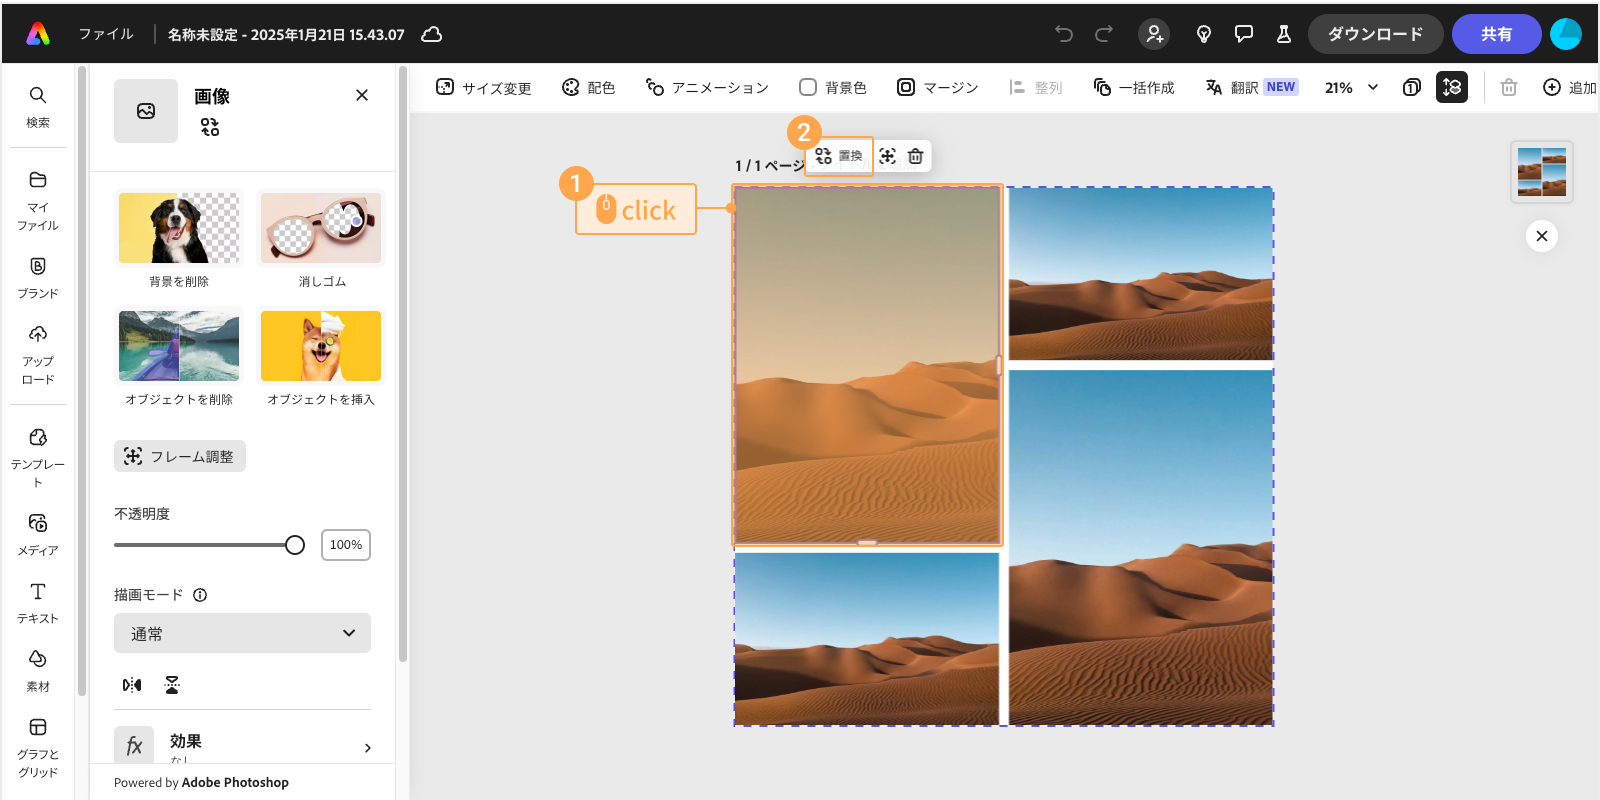Click the アップロード sidebar icon
1600x800 pixels.
pos(38,354)
